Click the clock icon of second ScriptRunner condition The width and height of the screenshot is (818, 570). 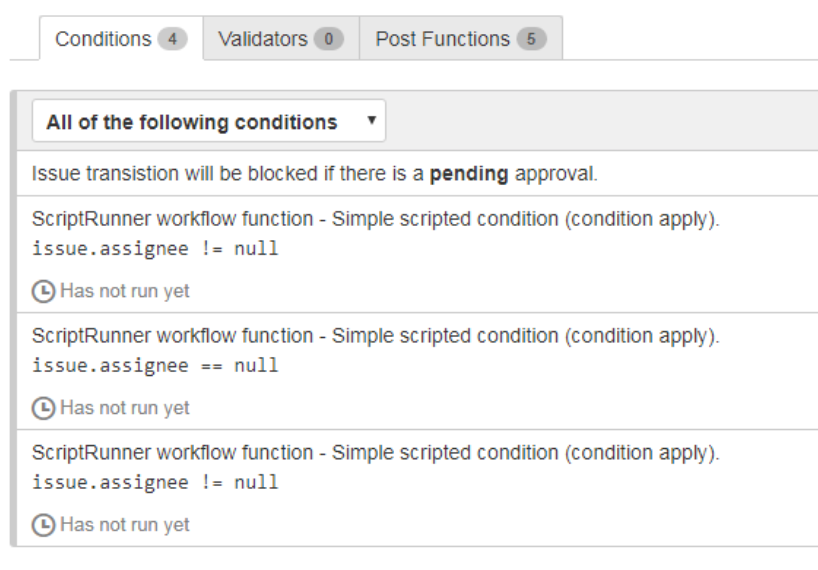(43, 408)
